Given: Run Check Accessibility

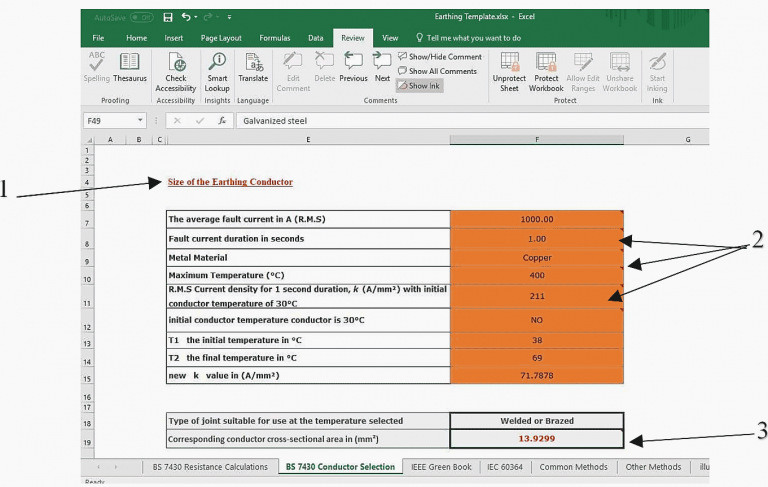Looking at the screenshot, I should click(176, 72).
